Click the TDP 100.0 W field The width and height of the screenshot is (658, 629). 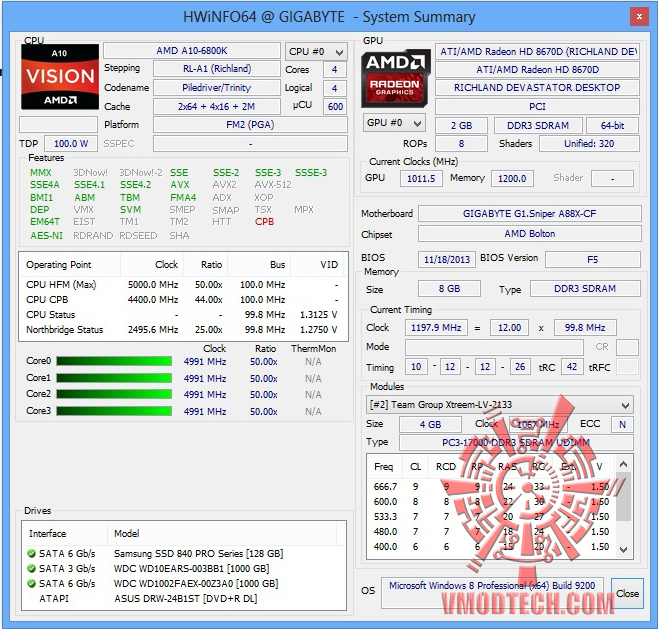point(71,144)
